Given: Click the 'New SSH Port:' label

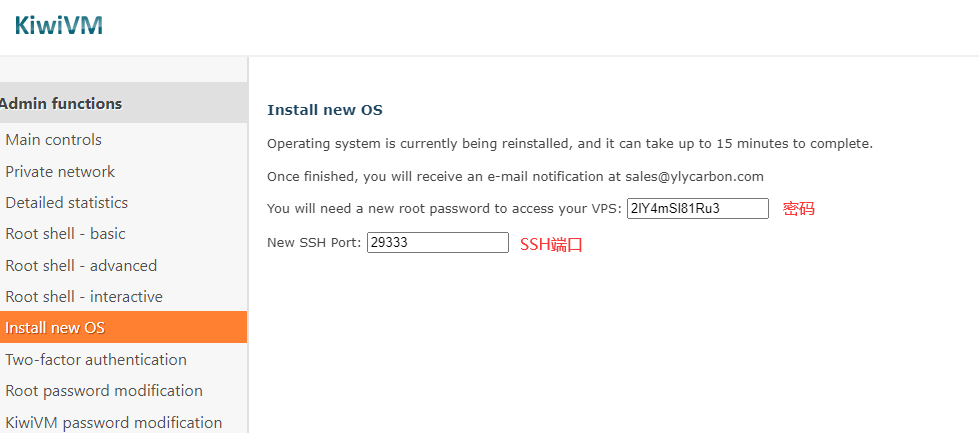Looking at the screenshot, I should [x=314, y=242].
